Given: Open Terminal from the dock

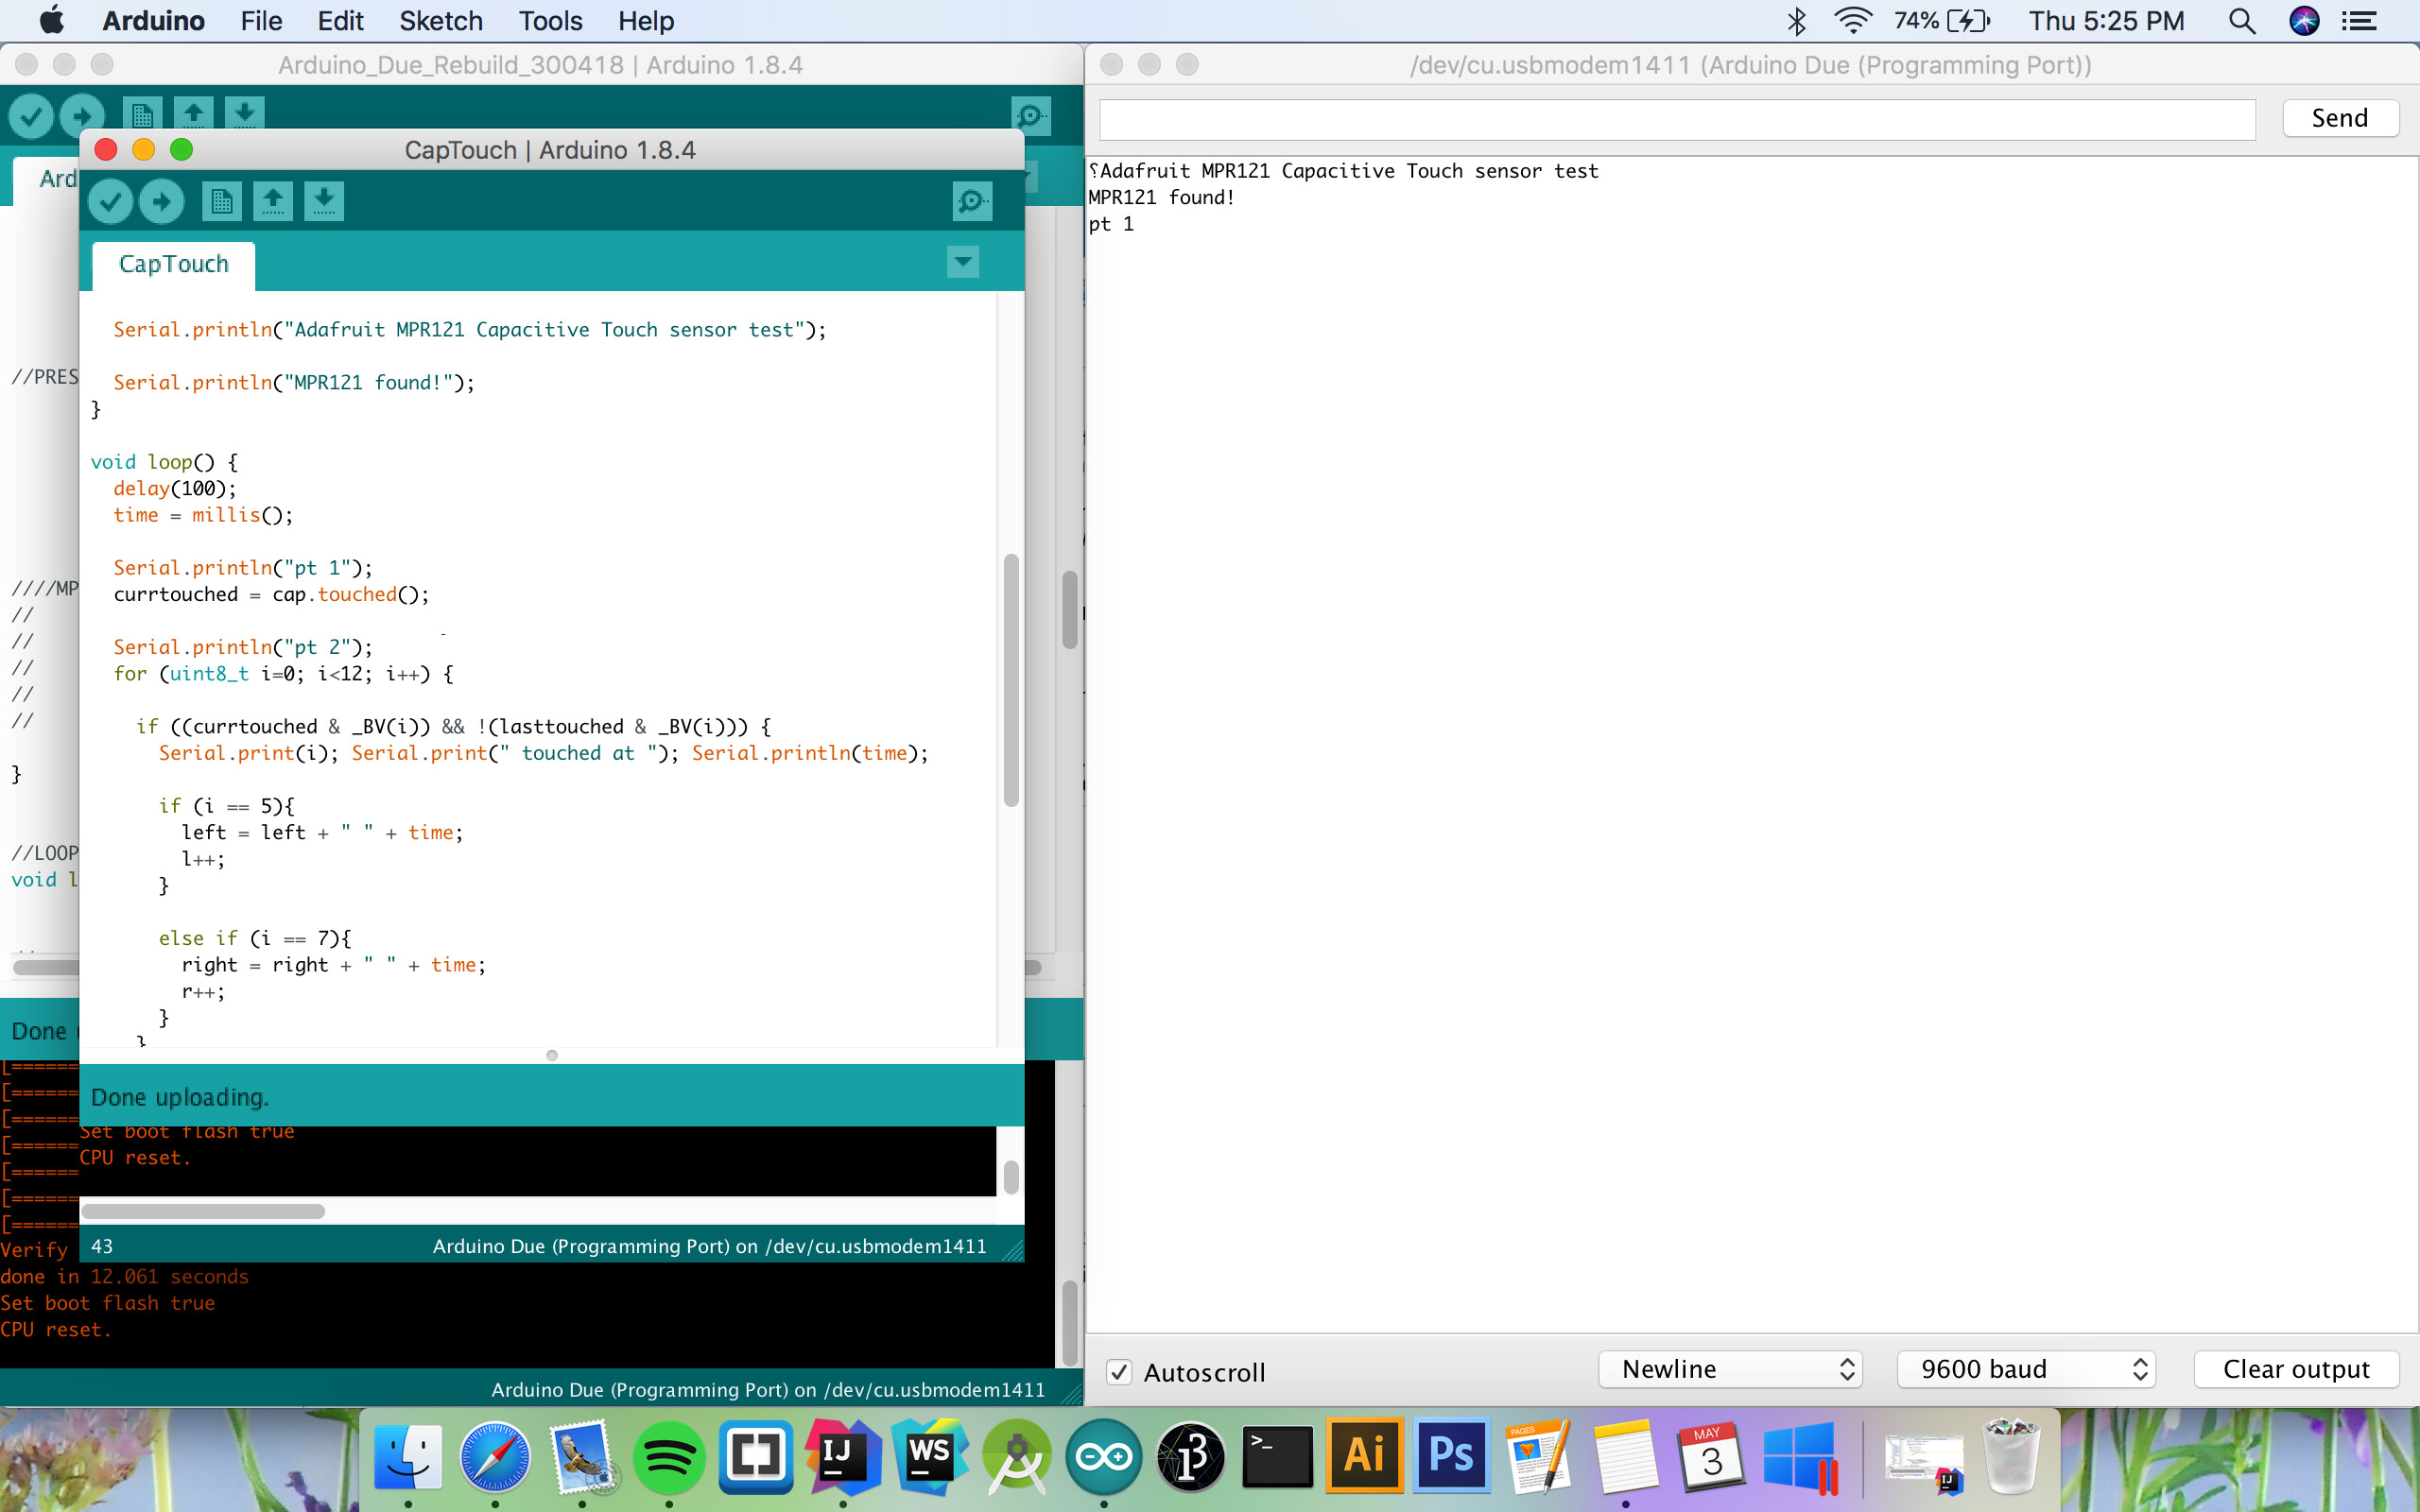Looking at the screenshot, I should coord(1277,1456).
